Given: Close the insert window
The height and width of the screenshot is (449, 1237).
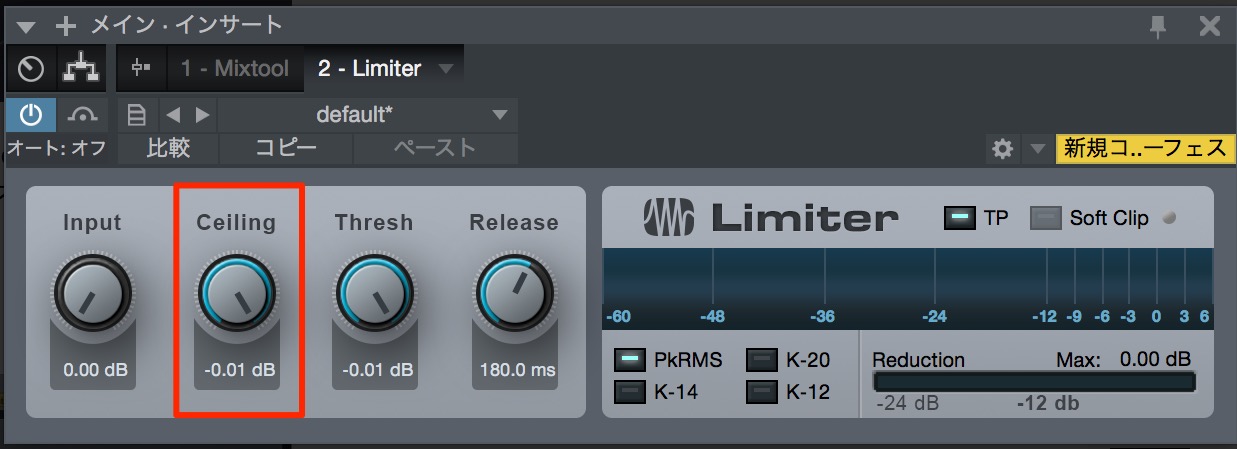Looking at the screenshot, I should pos(1209,26).
